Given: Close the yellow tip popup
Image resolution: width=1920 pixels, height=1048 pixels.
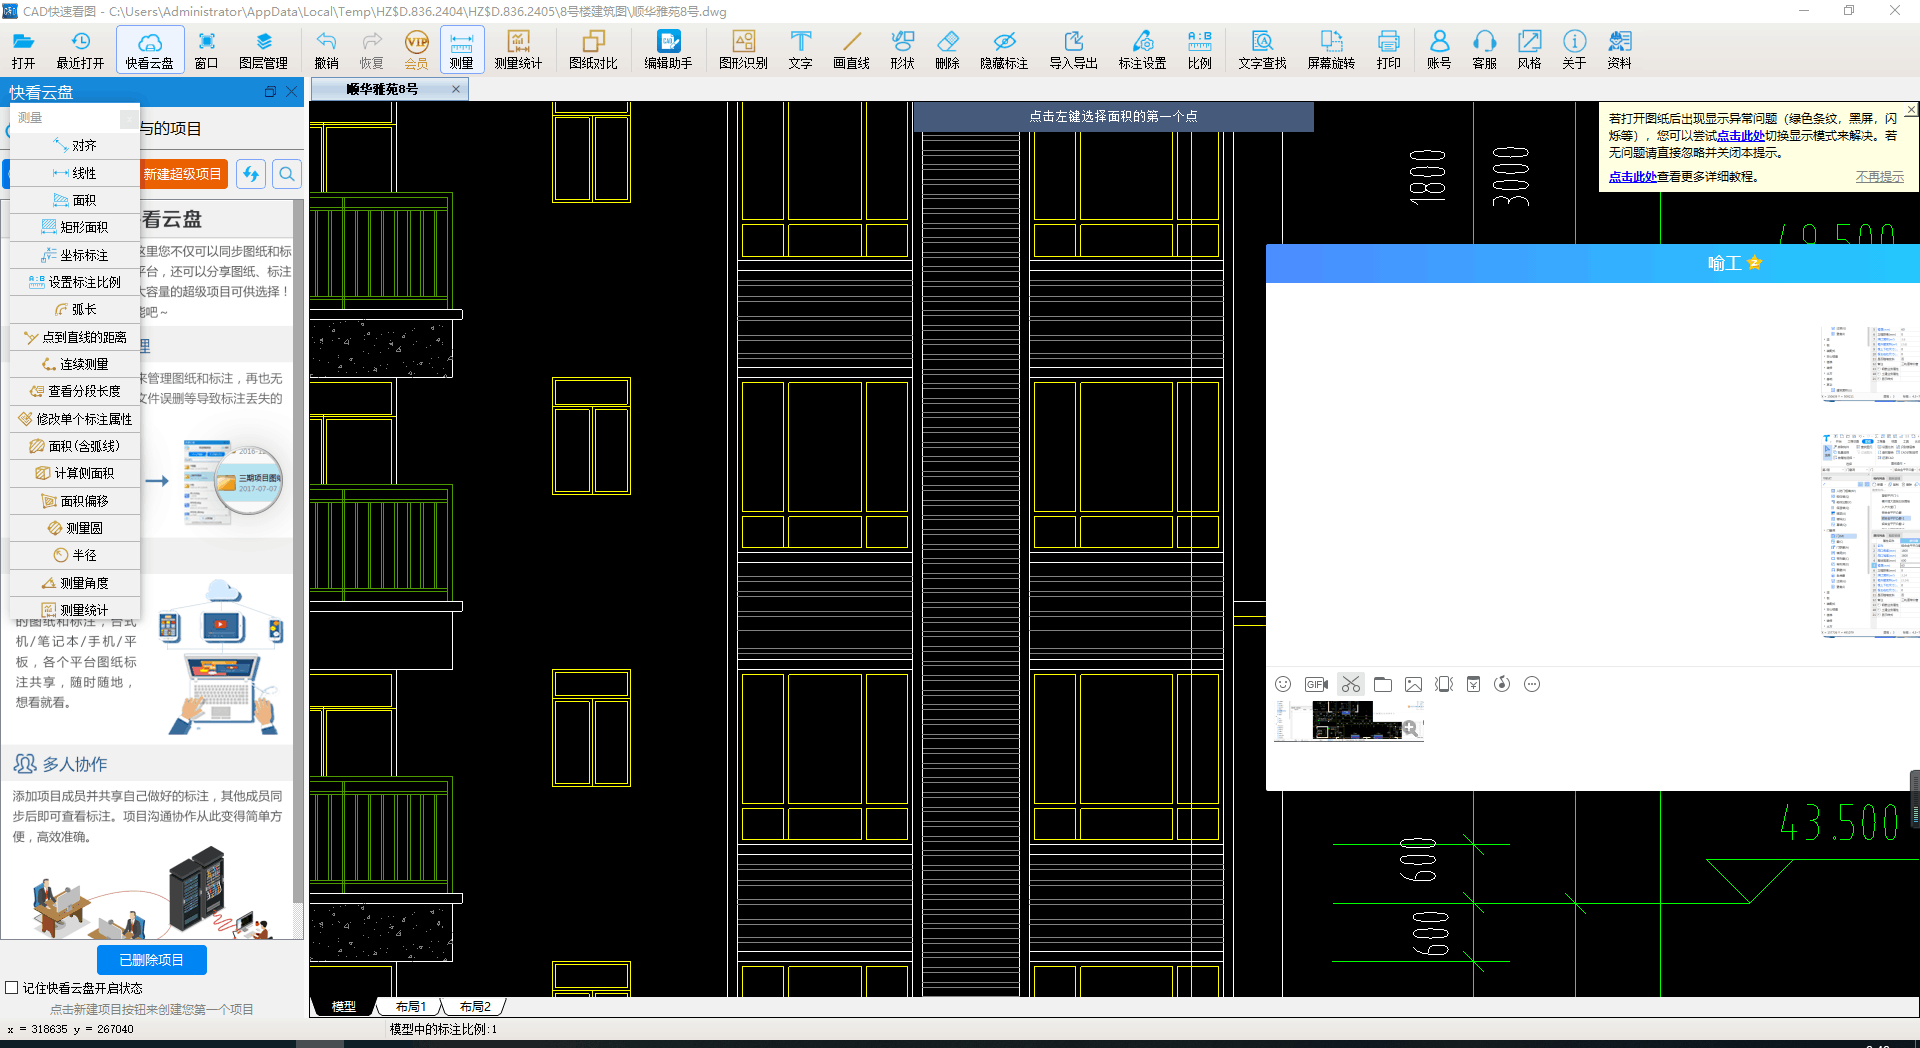Looking at the screenshot, I should click(1911, 109).
